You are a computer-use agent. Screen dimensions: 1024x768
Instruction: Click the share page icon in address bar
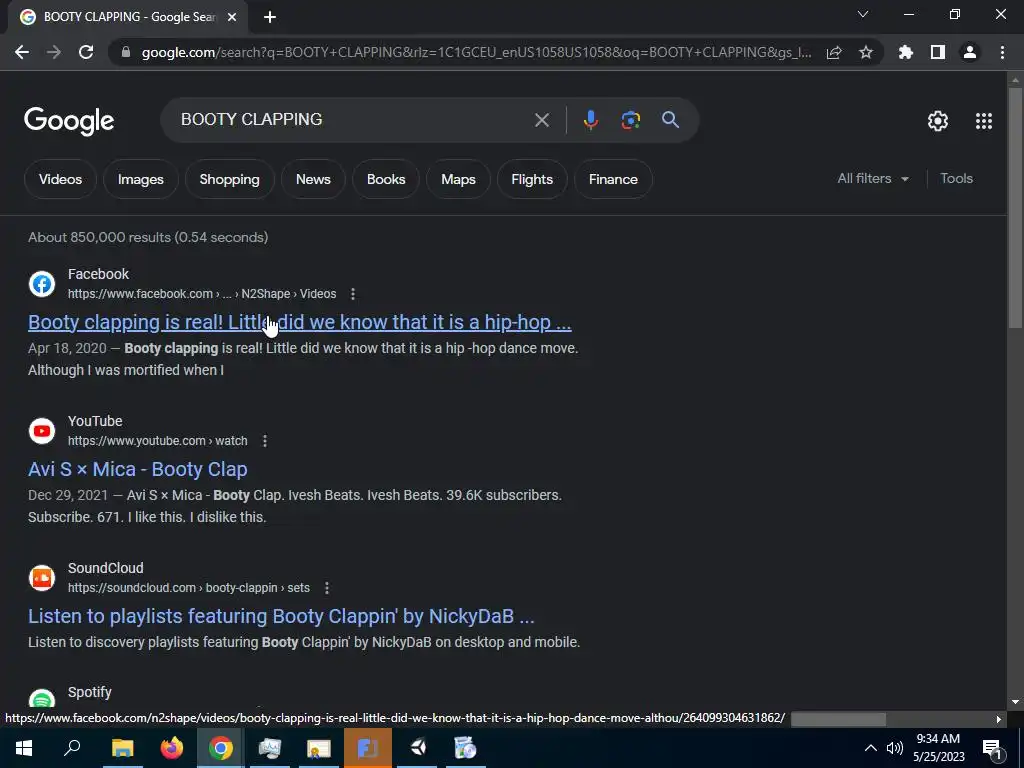(834, 52)
